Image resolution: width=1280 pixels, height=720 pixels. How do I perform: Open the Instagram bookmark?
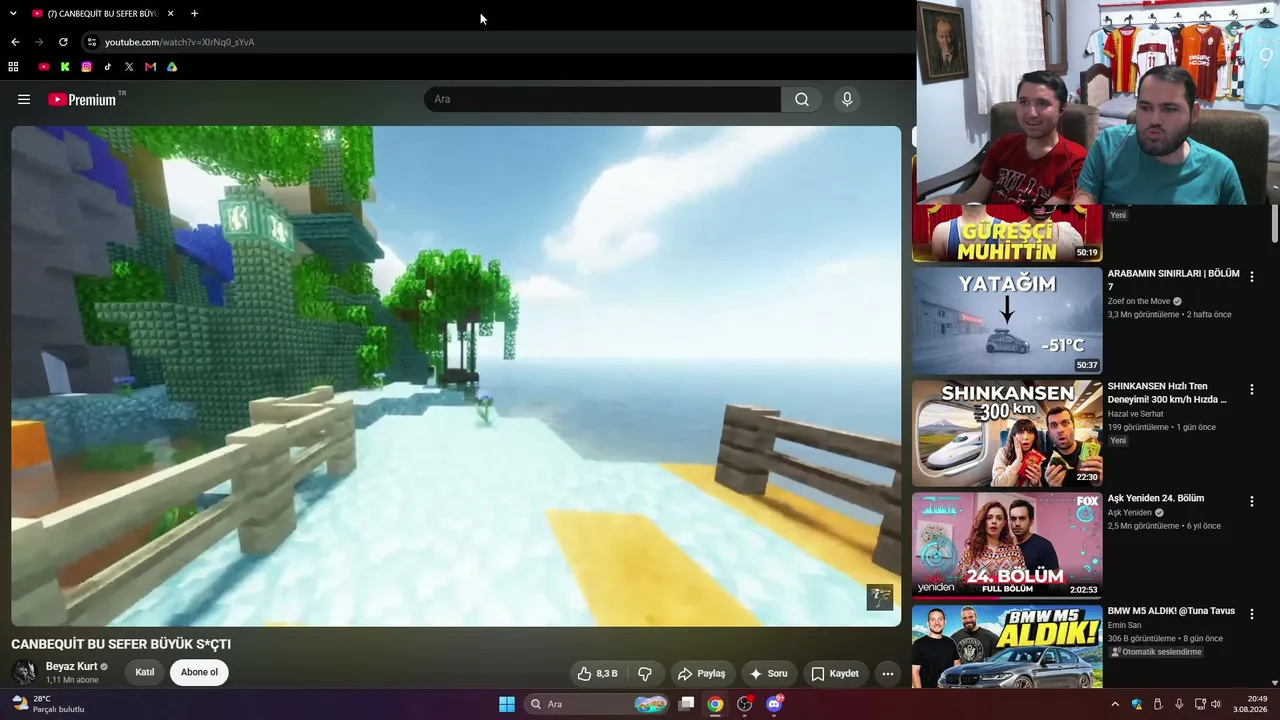(x=87, y=67)
